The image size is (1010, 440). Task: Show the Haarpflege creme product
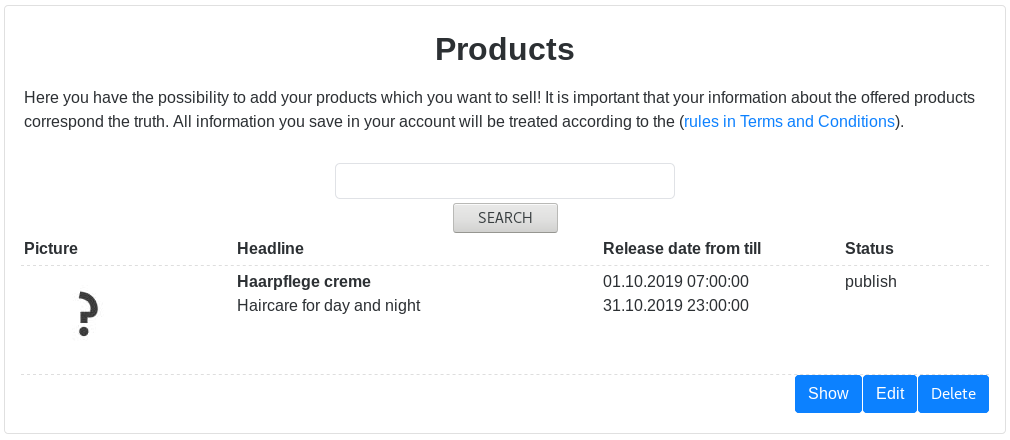(828, 394)
